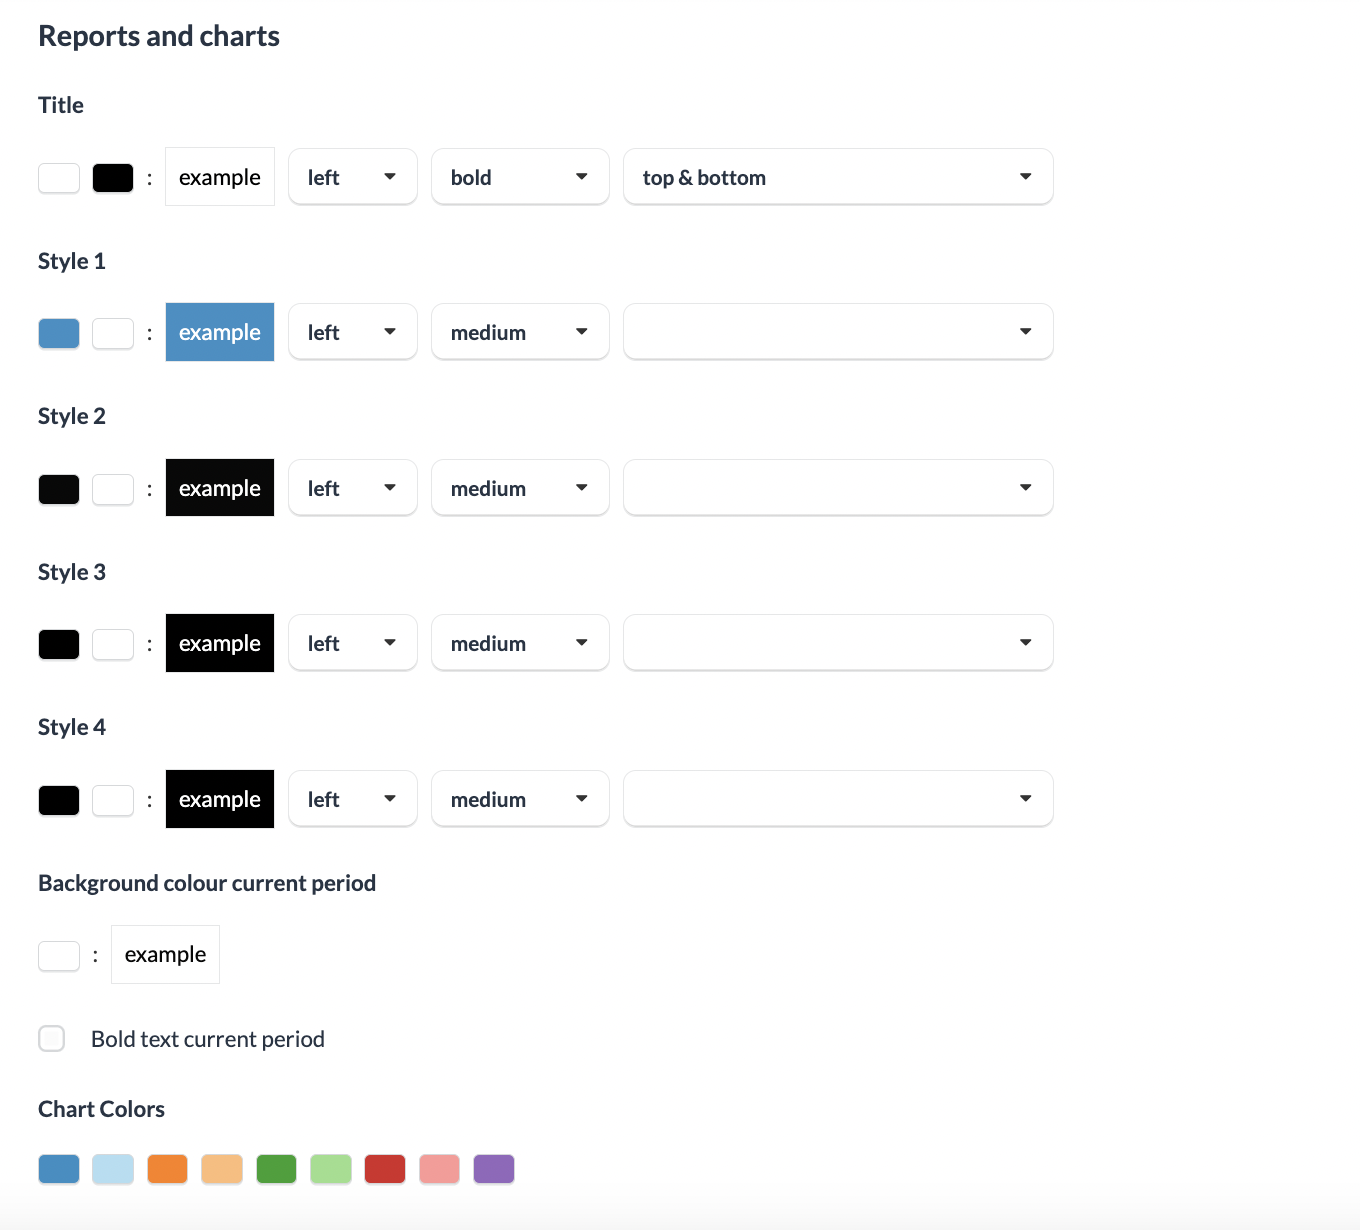Select the orange chart color swatch

coord(168,1169)
